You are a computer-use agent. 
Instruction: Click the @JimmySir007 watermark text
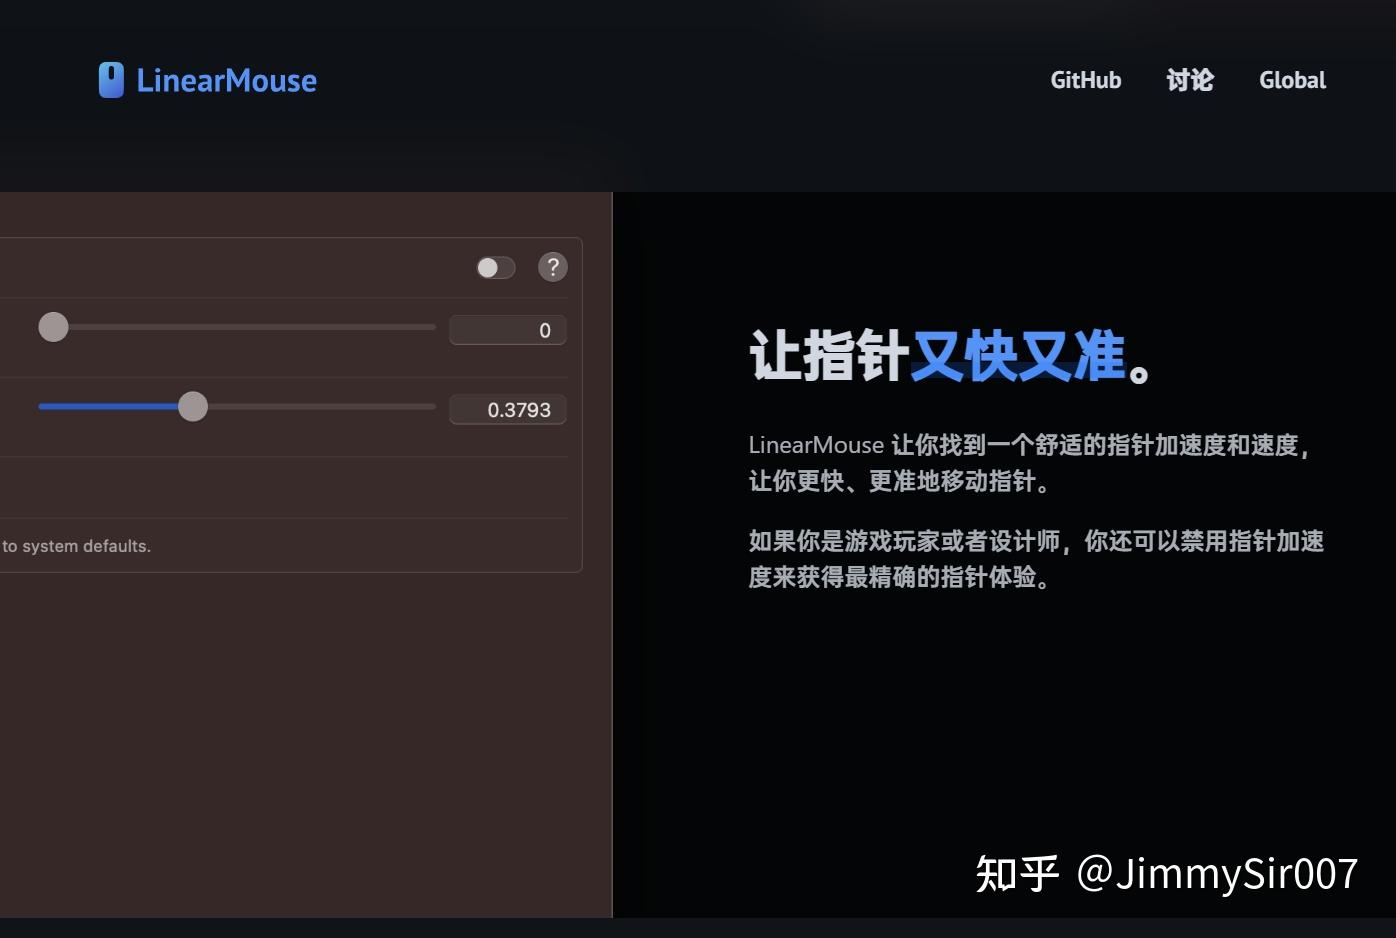[x=1165, y=874]
